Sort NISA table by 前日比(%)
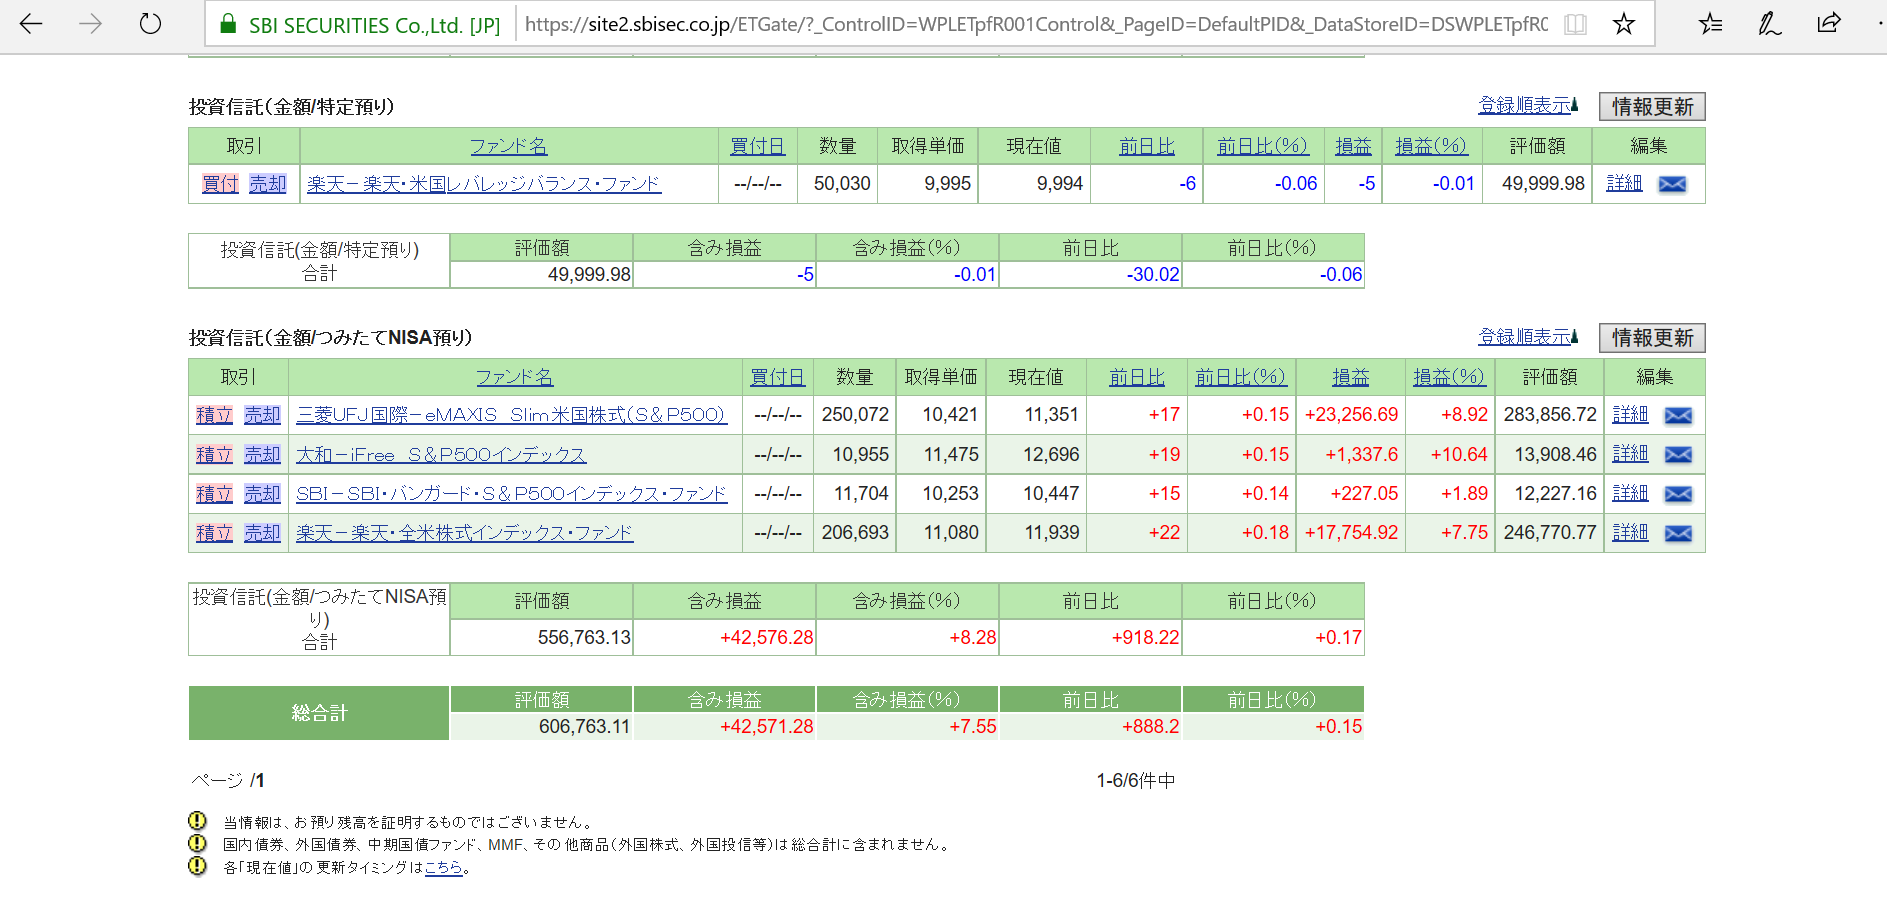 pos(1241,377)
